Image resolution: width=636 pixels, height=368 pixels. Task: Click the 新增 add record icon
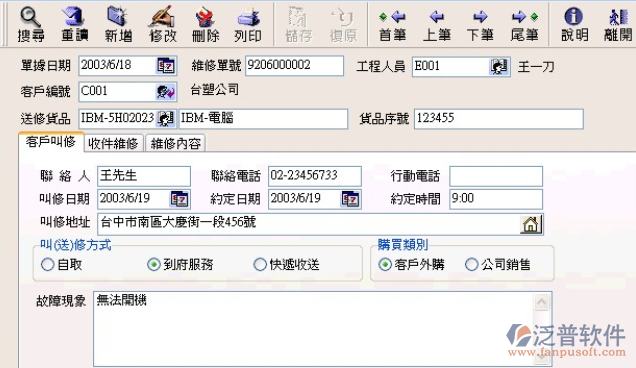(x=118, y=16)
